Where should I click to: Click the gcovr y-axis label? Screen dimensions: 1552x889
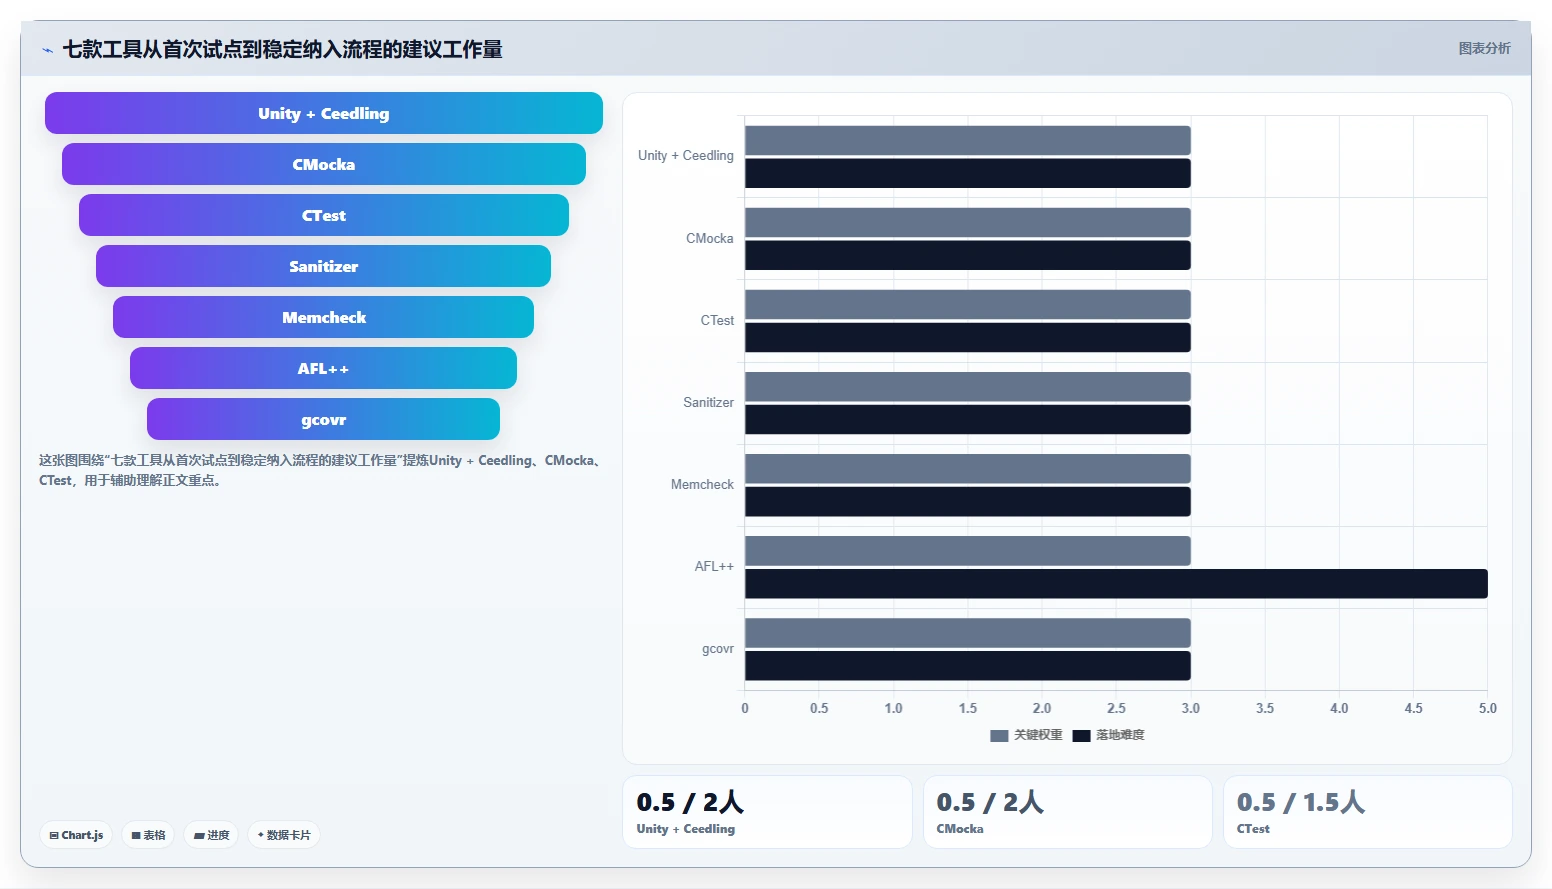(718, 649)
